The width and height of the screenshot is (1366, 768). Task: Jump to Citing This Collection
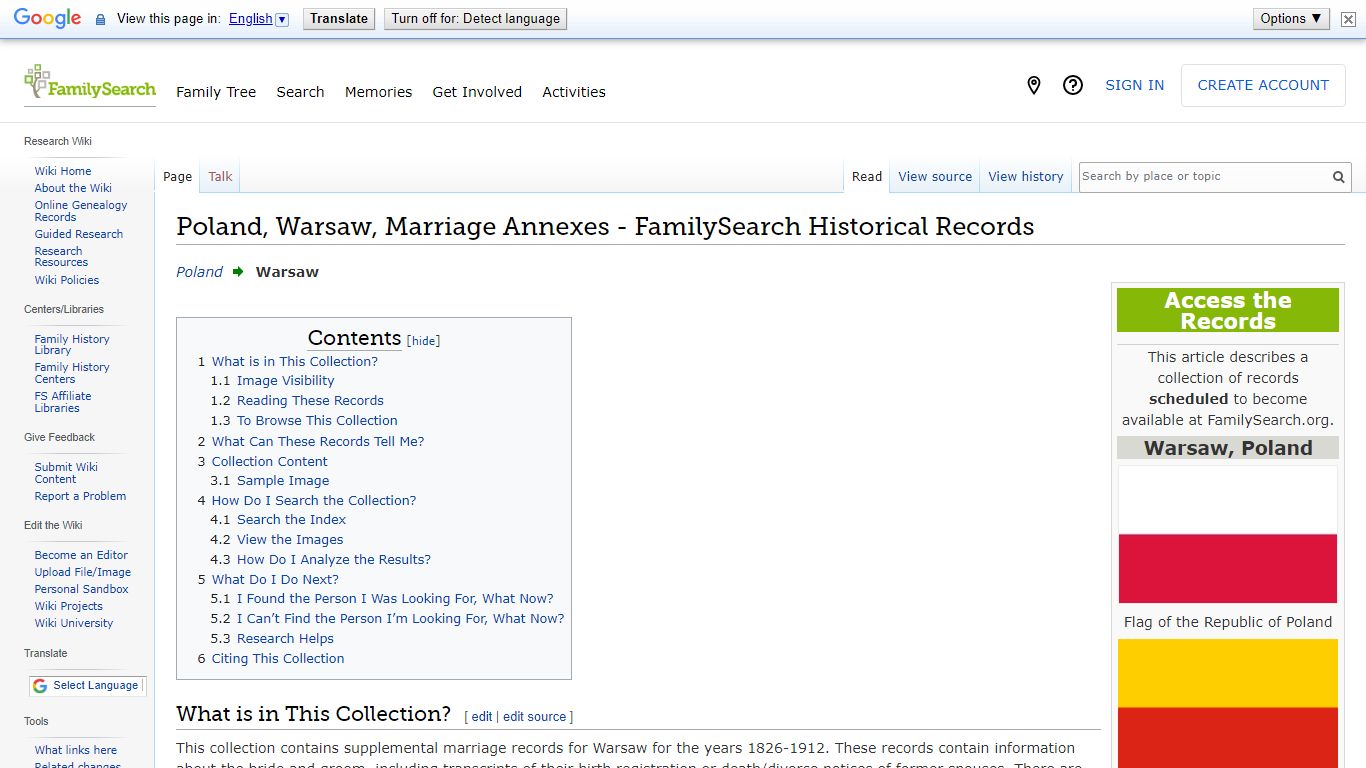(x=278, y=659)
